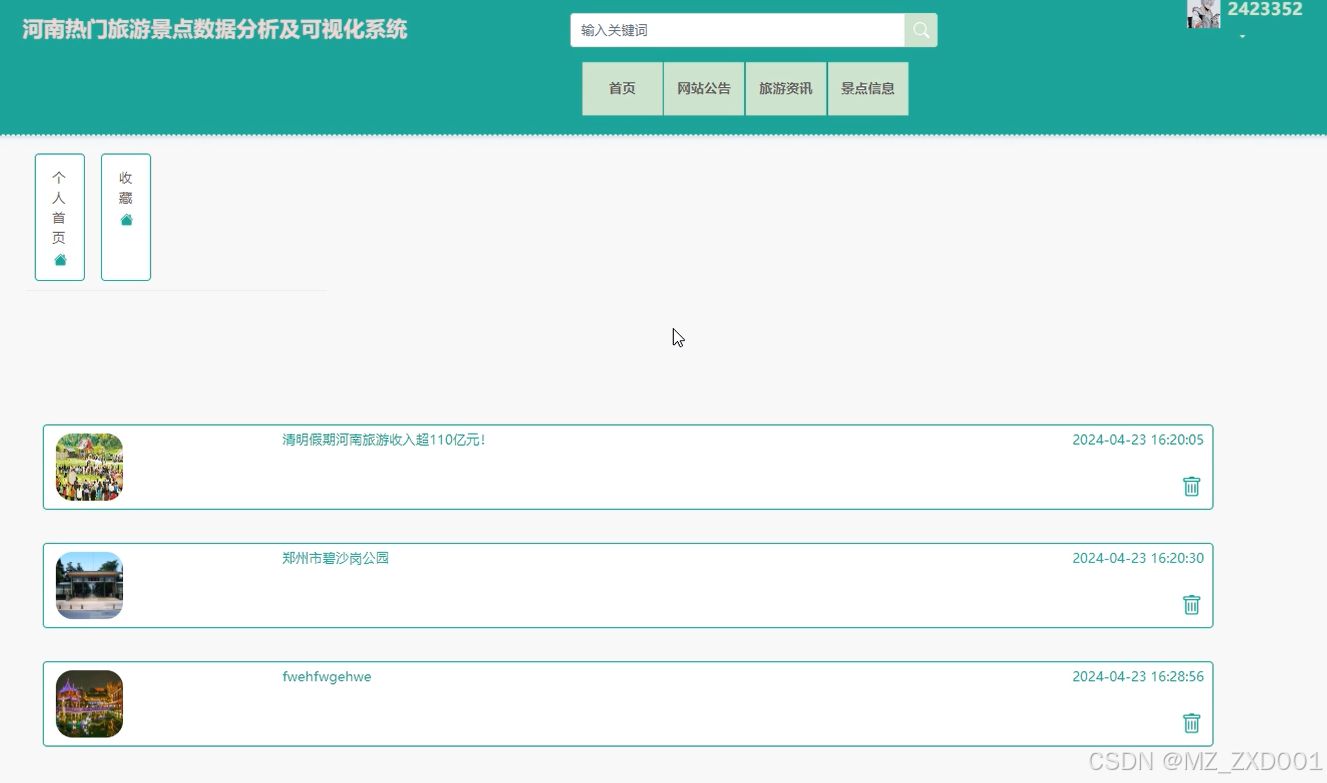Open the fwehfwgehwe favorite link
Screen dimensions: 1327x783
[327, 677]
